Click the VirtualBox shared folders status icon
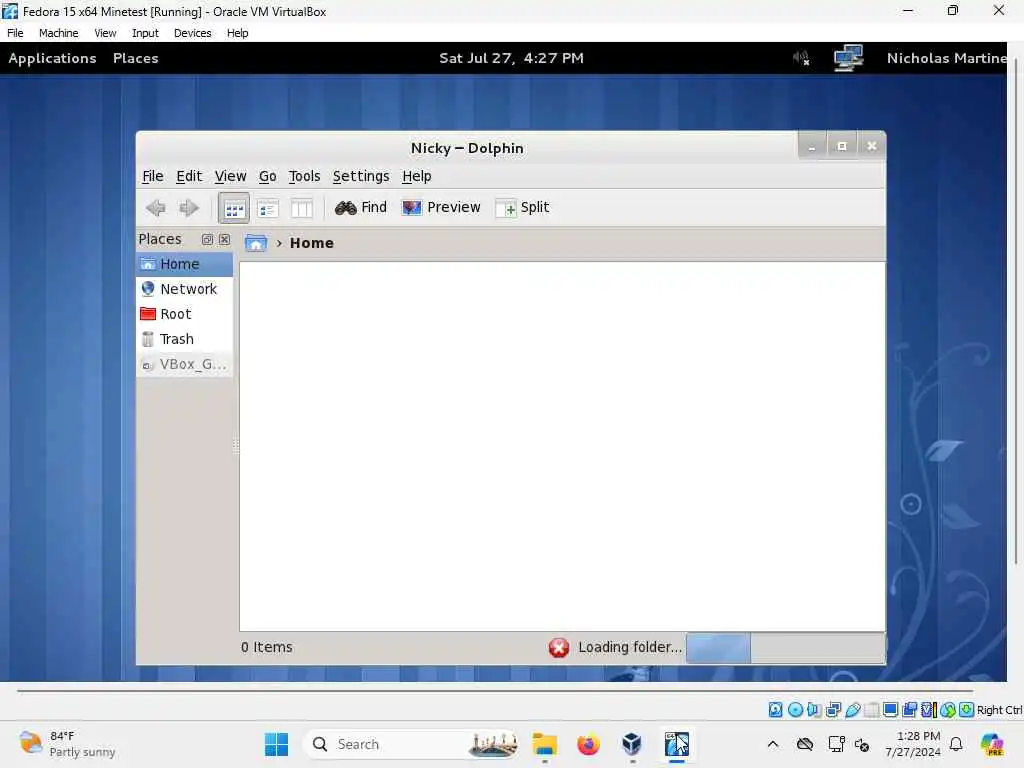The image size is (1024, 768). [x=872, y=709]
